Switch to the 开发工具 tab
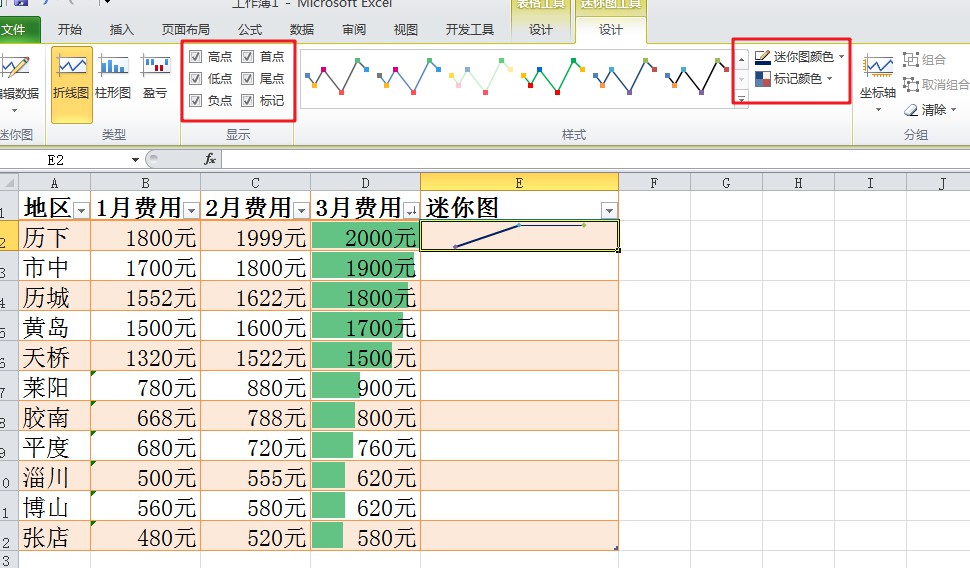The image size is (970, 568). [x=470, y=29]
